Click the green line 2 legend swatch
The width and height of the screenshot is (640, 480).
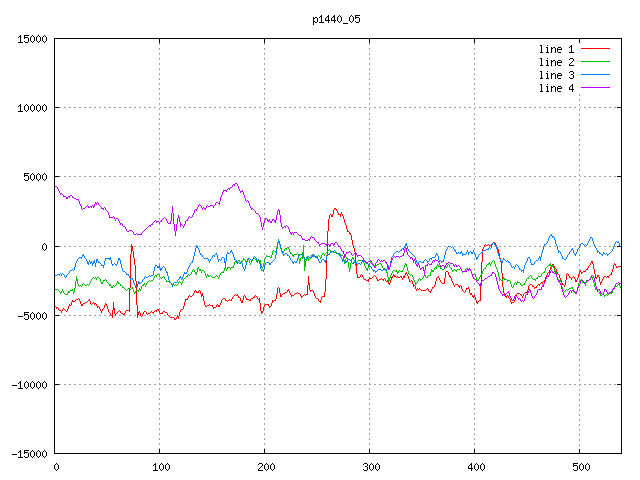[596, 62]
